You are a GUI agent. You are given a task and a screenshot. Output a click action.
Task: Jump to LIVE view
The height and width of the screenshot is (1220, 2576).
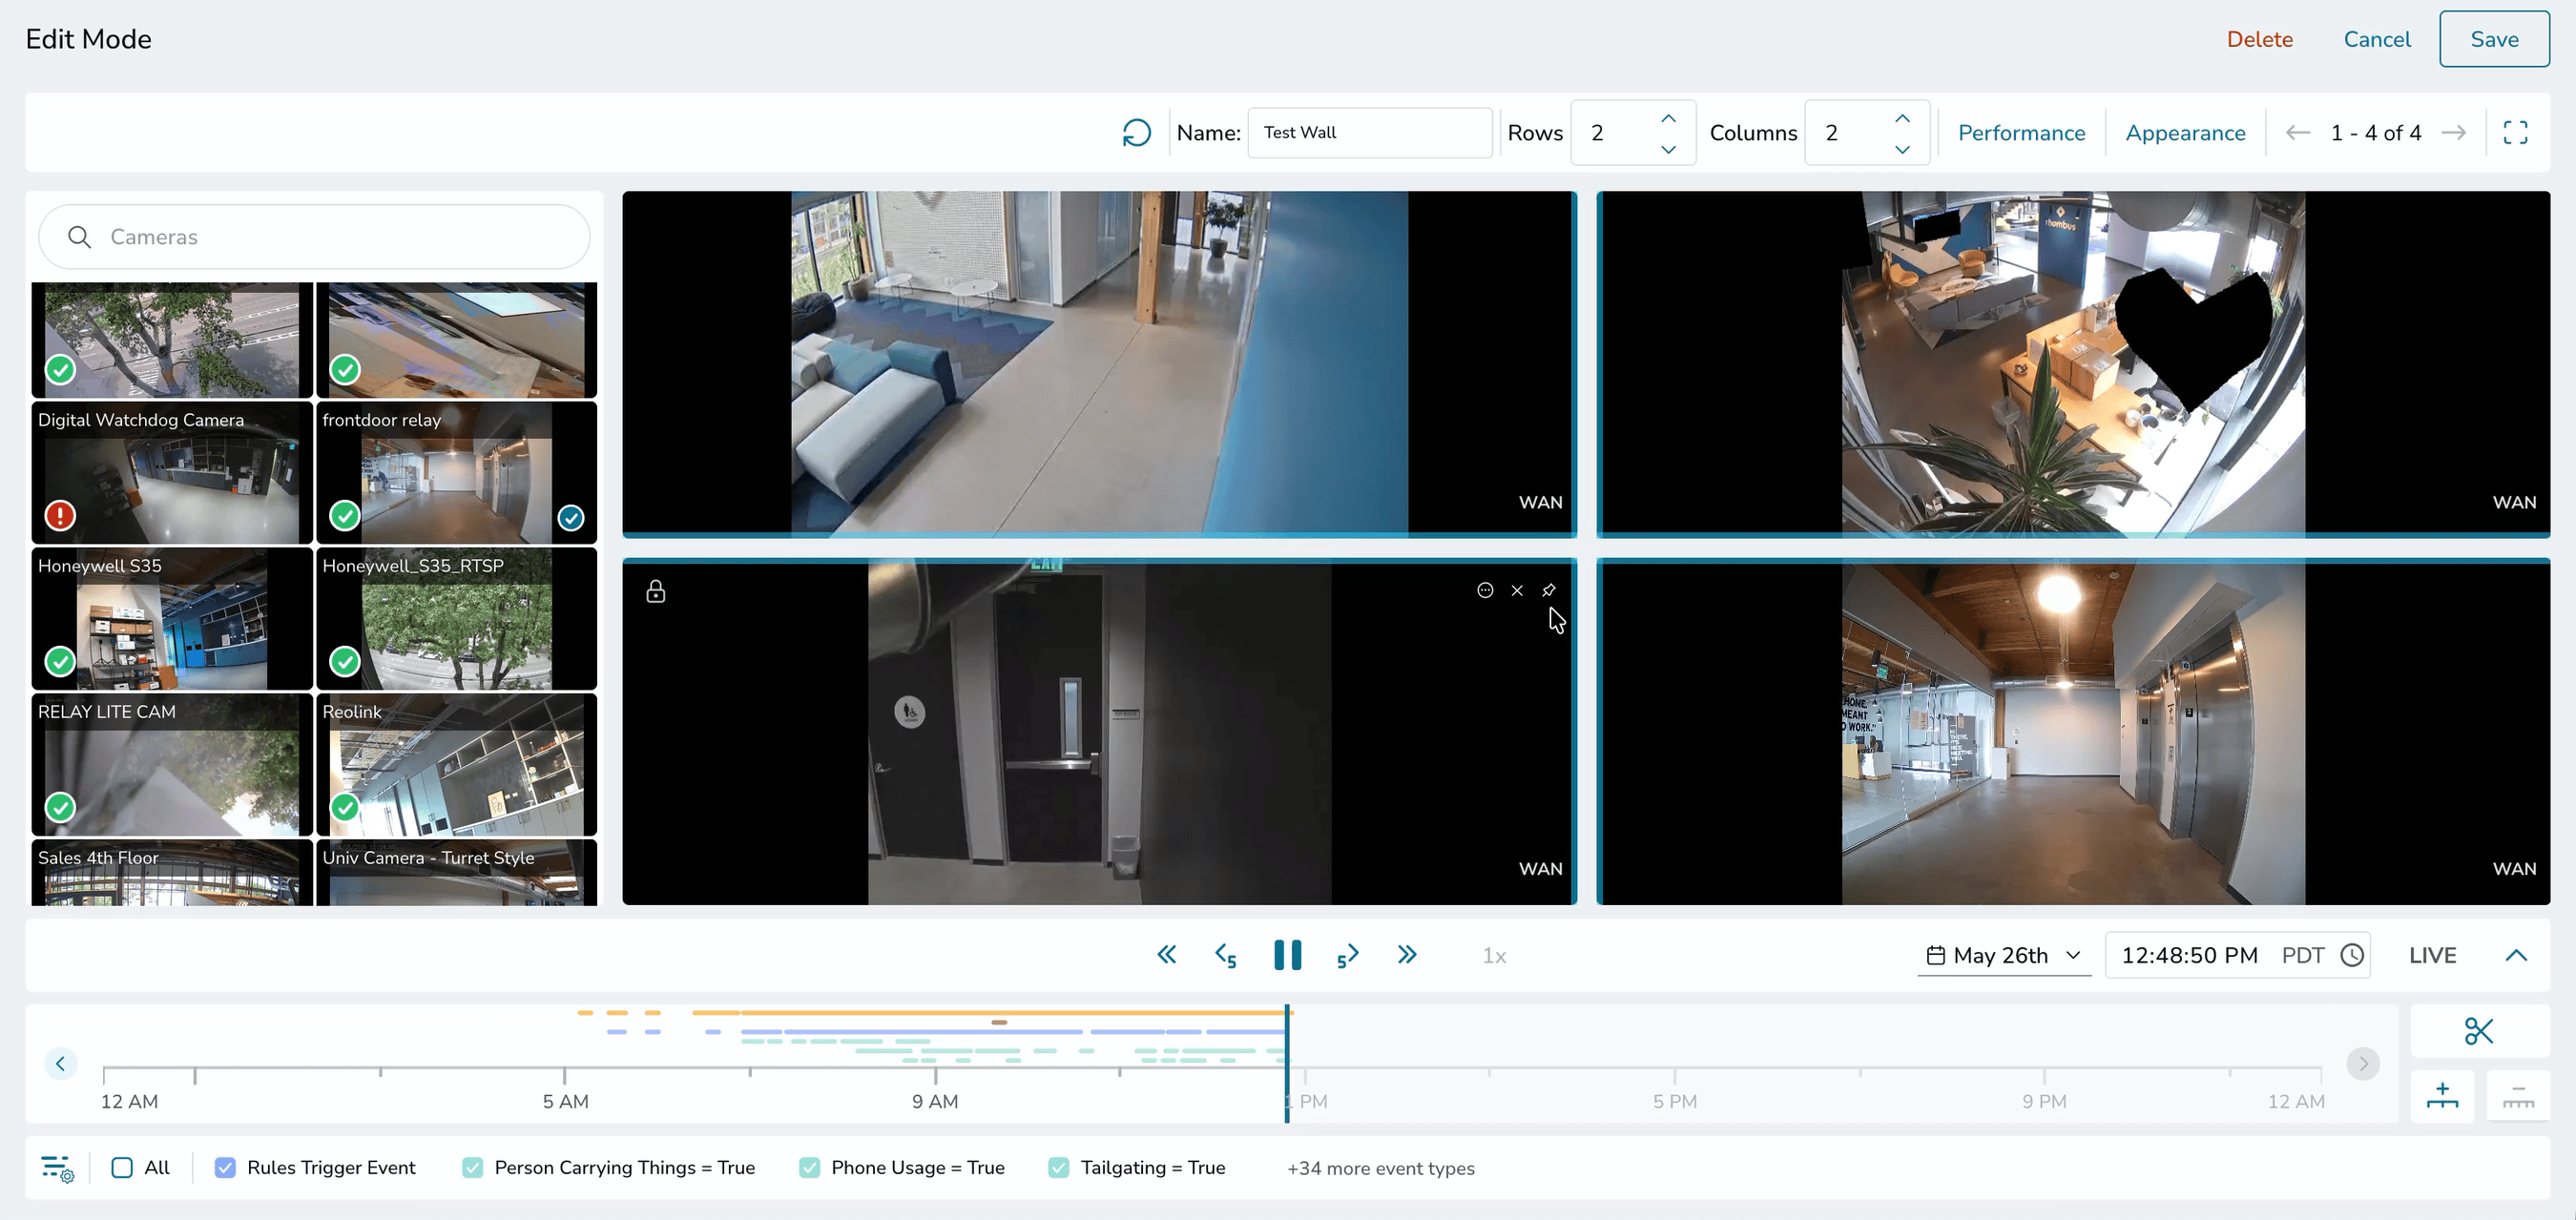tap(2432, 955)
